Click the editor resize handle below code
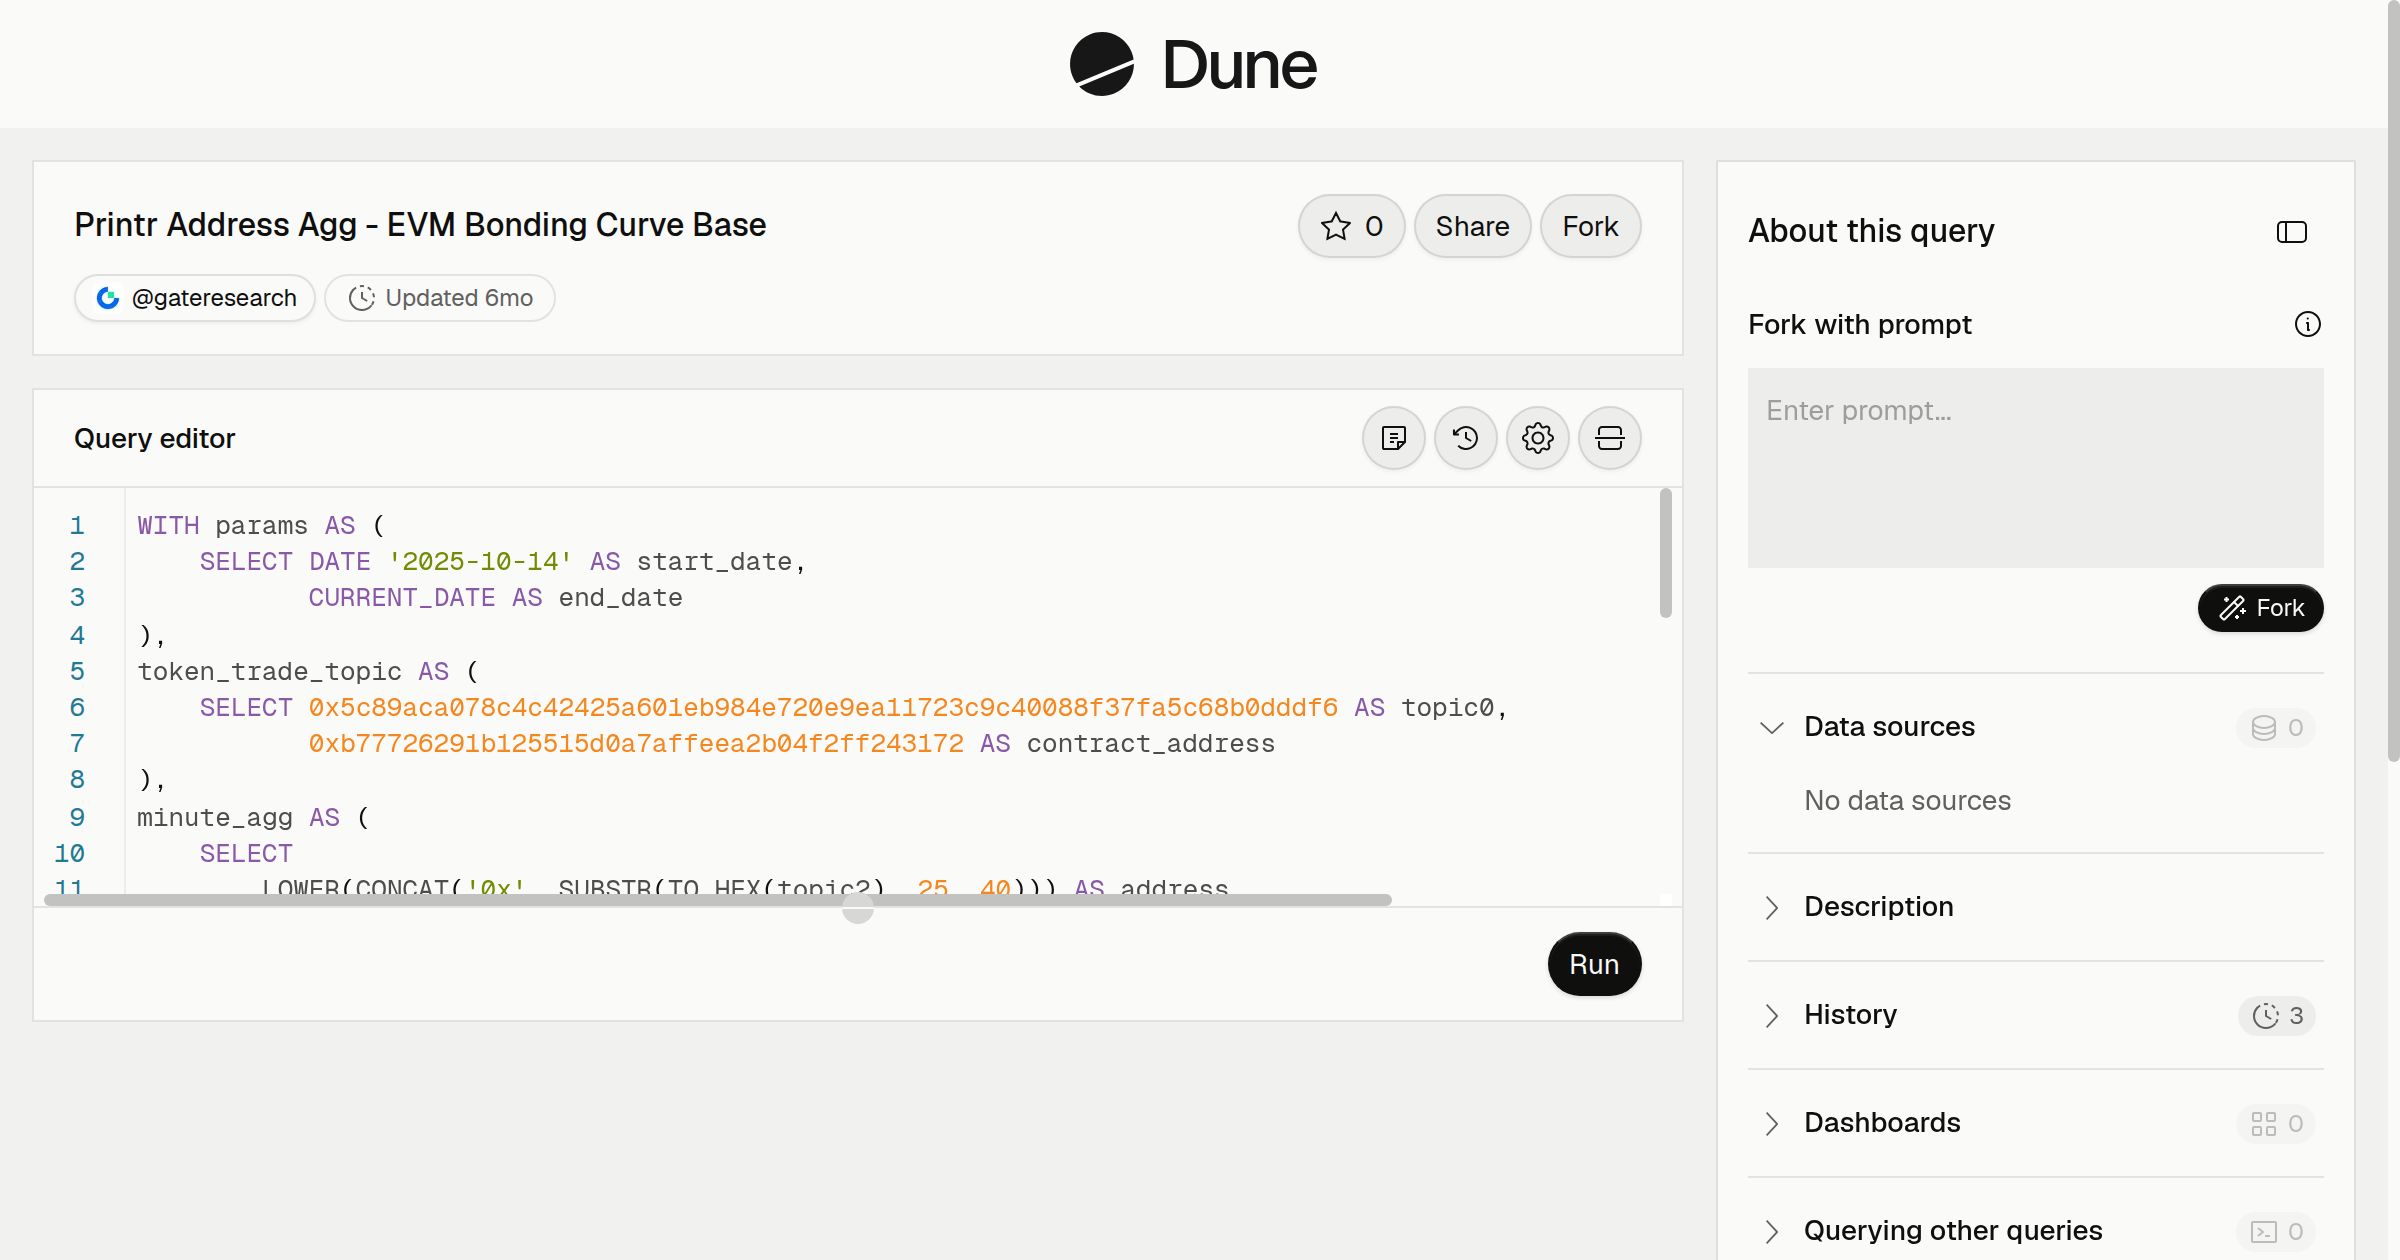This screenshot has width=2400, height=1260. point(857,908)
